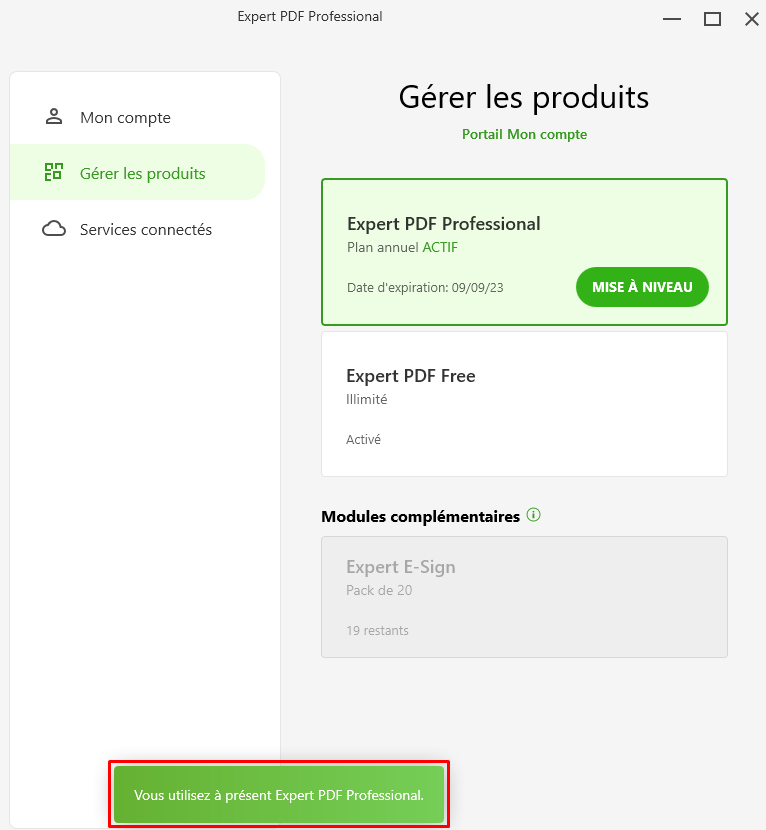
Task: Click the MISE À NIVEAU button
Action: (642, 287)
